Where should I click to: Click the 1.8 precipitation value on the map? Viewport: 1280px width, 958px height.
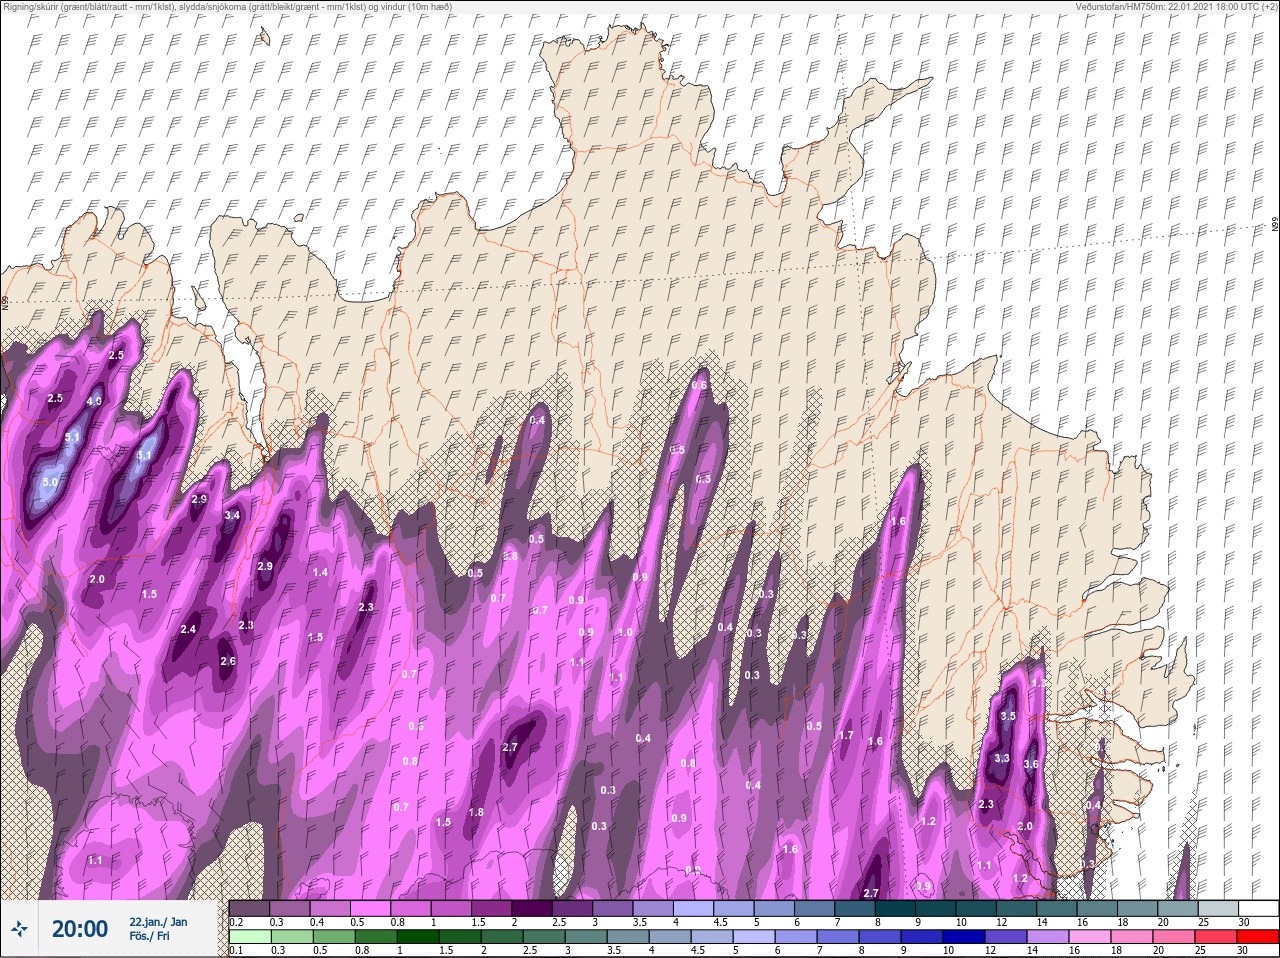click(476, 812)
